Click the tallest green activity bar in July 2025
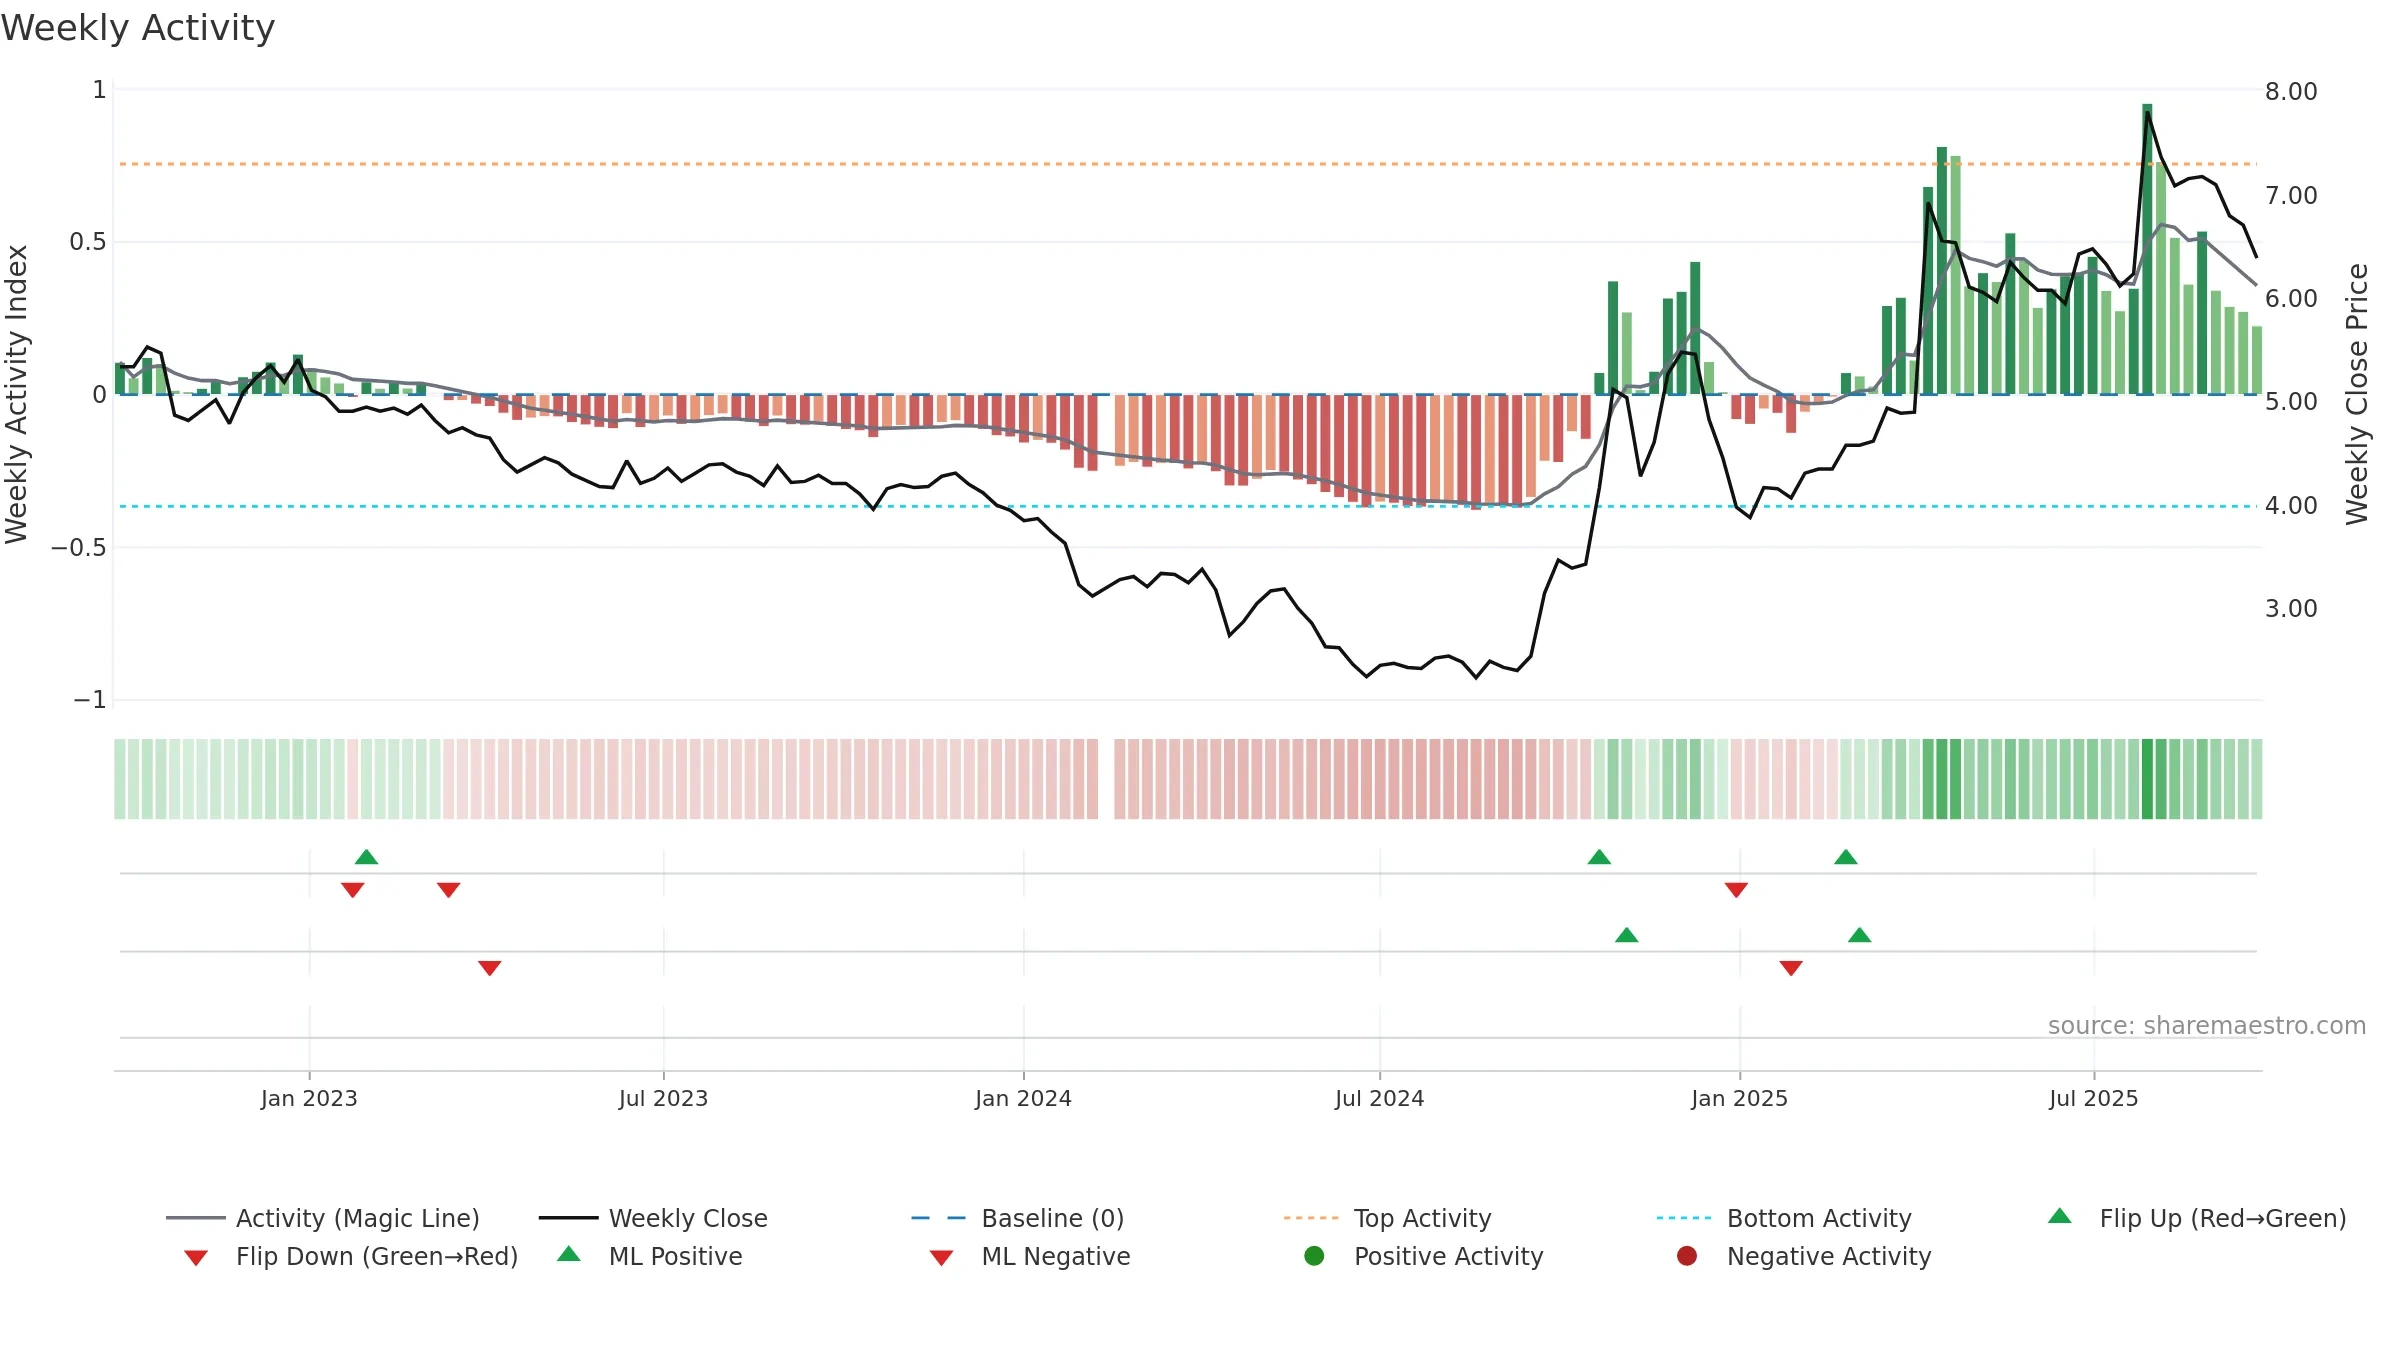This screenshot has width=2400, height=1350. [x=2147, y=249]
